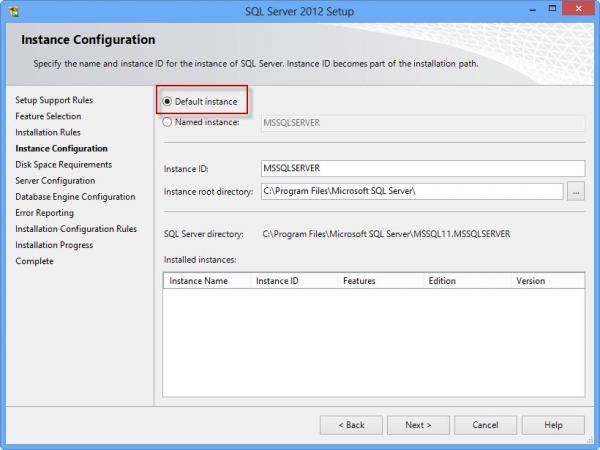Click the Named instance name field
The width and height of the screenshot is (600, 450).
click(423, 123)
